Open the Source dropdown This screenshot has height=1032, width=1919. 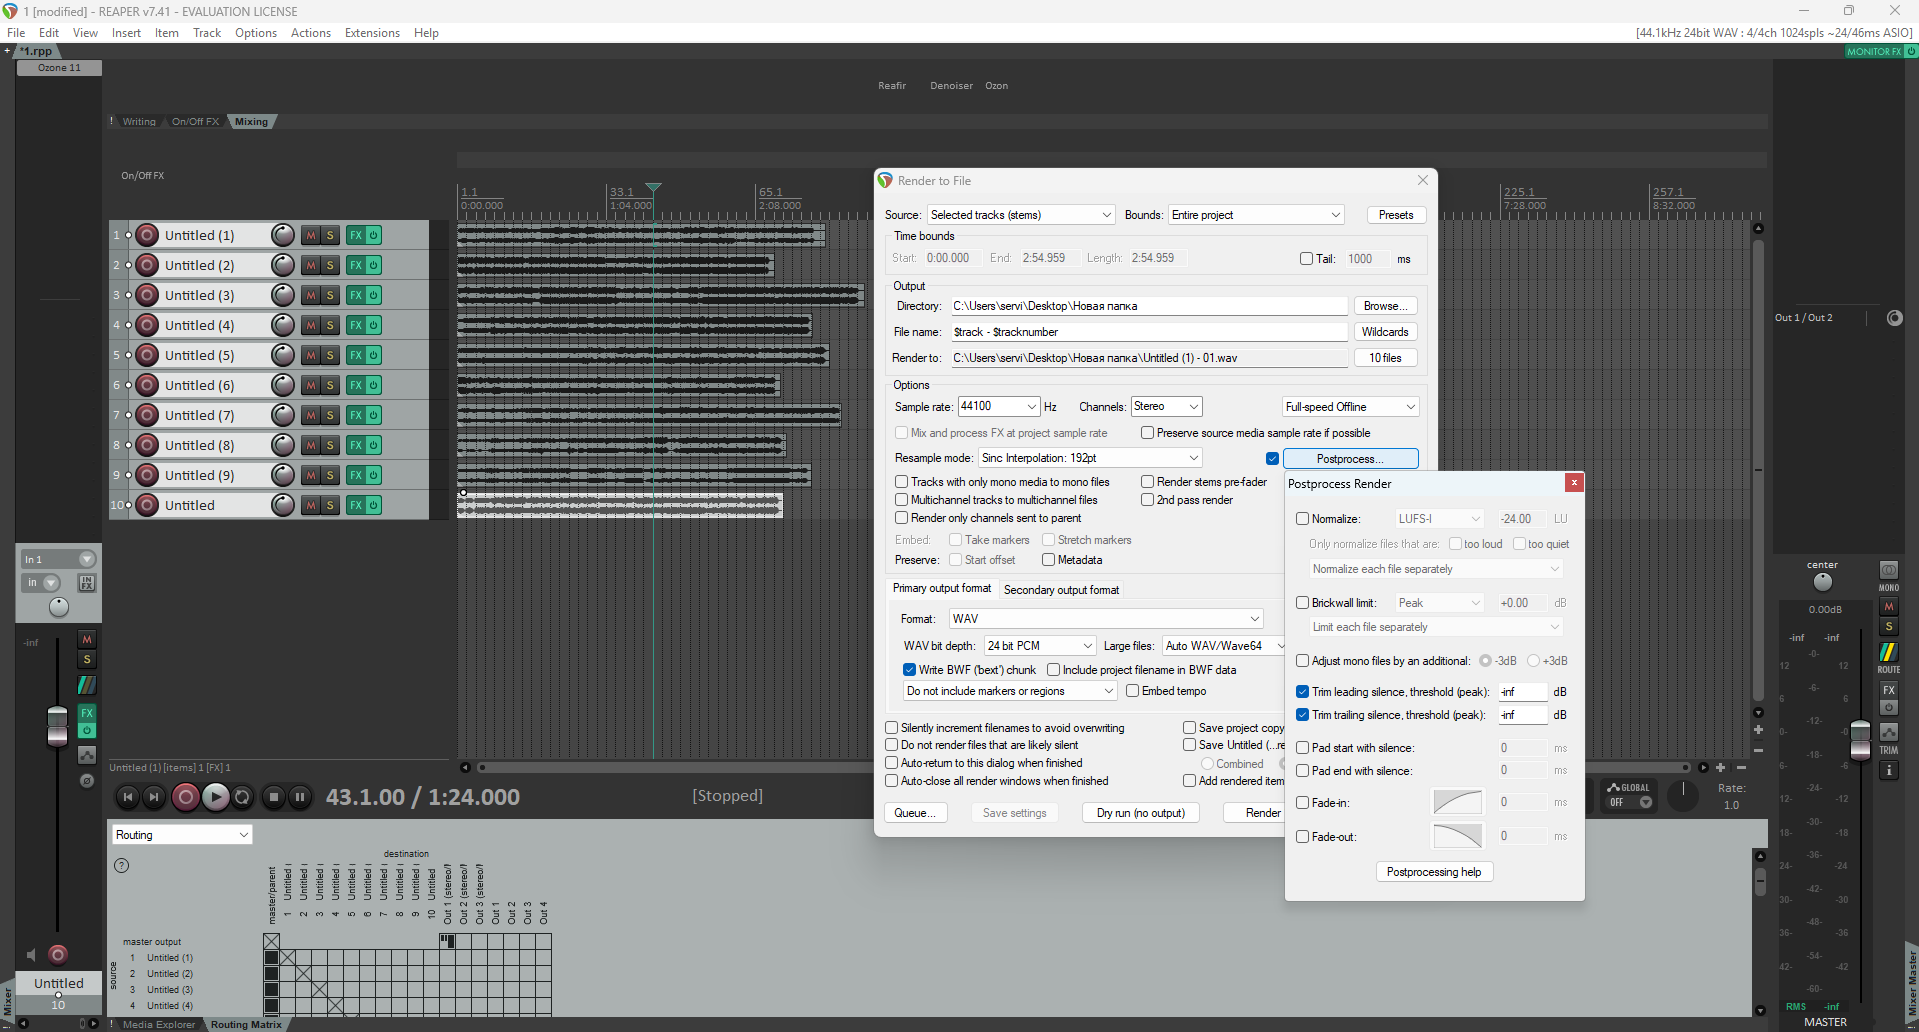click(x=1020, y=215)
